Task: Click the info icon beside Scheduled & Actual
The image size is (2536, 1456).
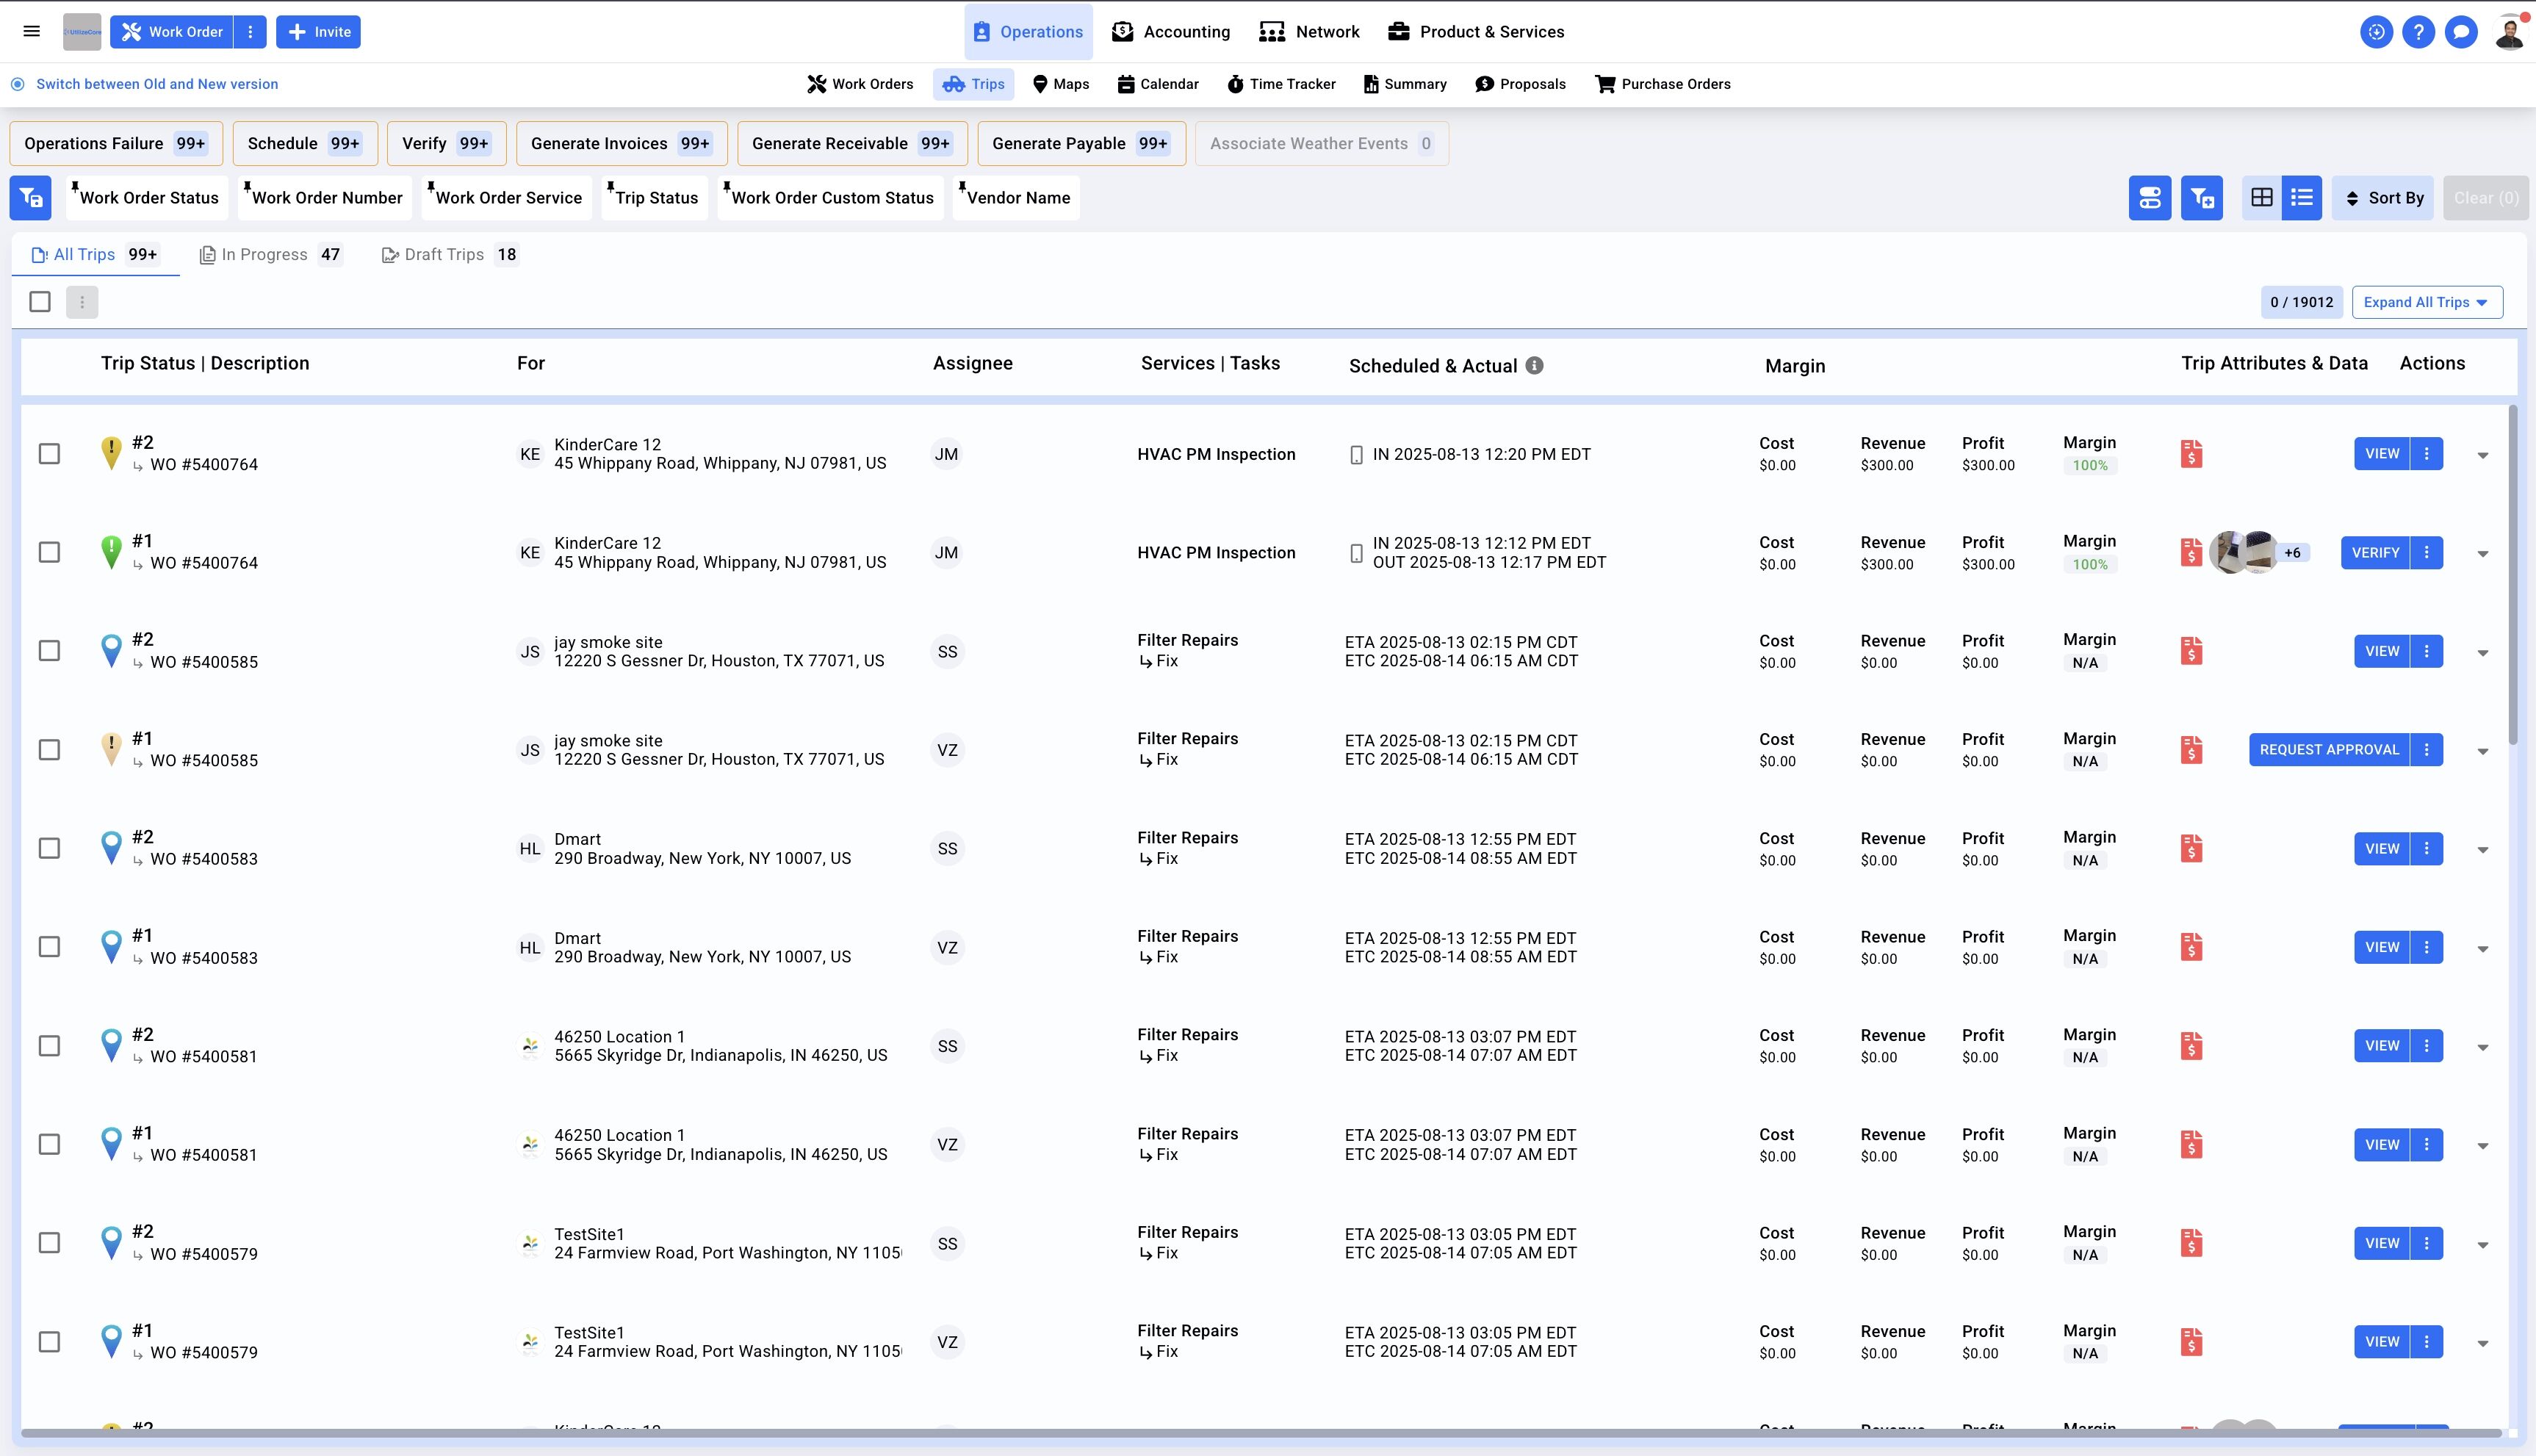Action: 1534,366
